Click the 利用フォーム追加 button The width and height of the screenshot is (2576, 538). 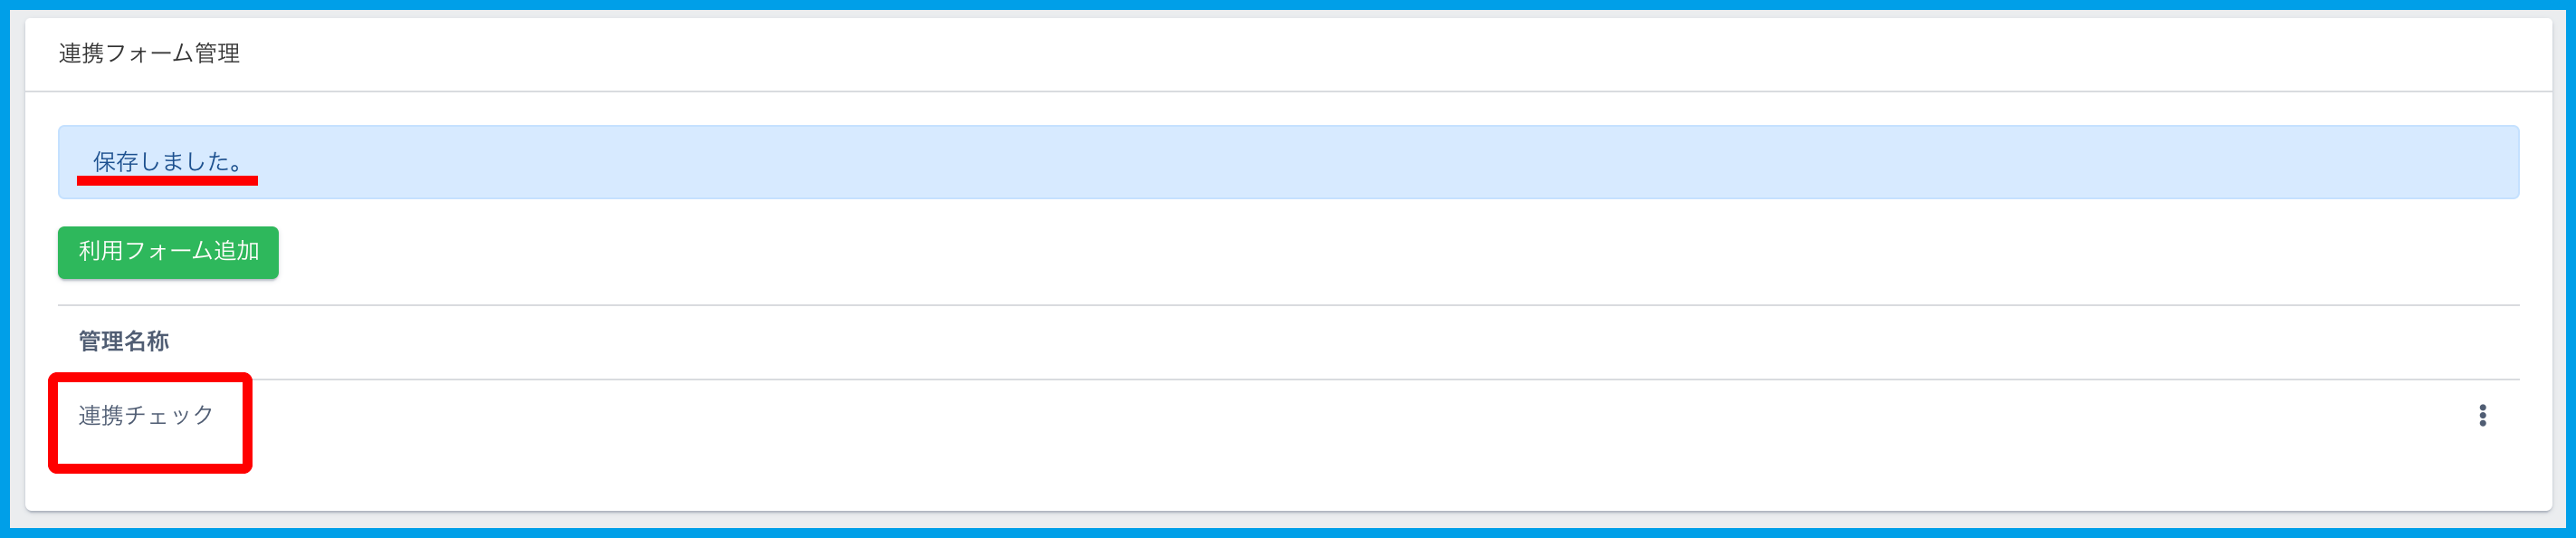168,252
